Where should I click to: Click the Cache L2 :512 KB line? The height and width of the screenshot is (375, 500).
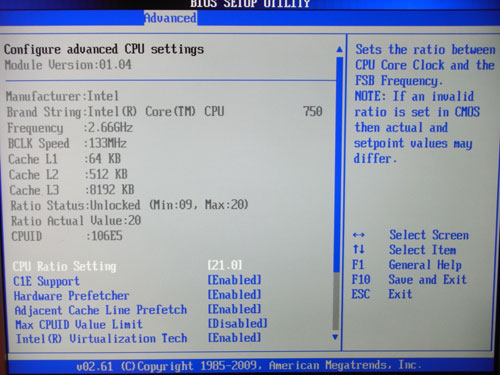68,175
